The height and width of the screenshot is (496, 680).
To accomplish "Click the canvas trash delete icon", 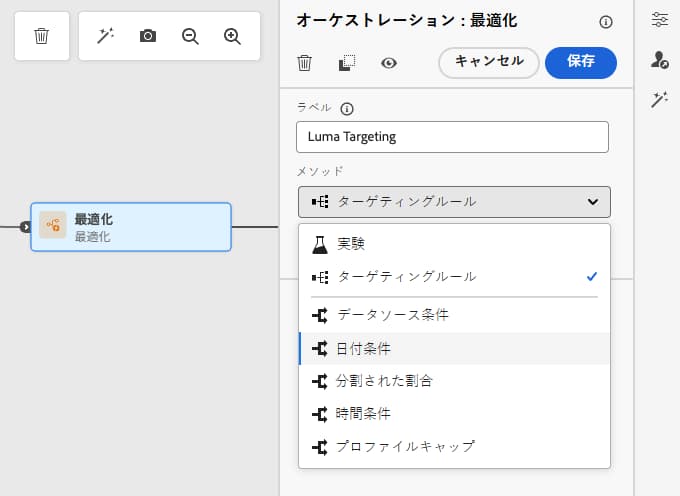I will 41,36.
